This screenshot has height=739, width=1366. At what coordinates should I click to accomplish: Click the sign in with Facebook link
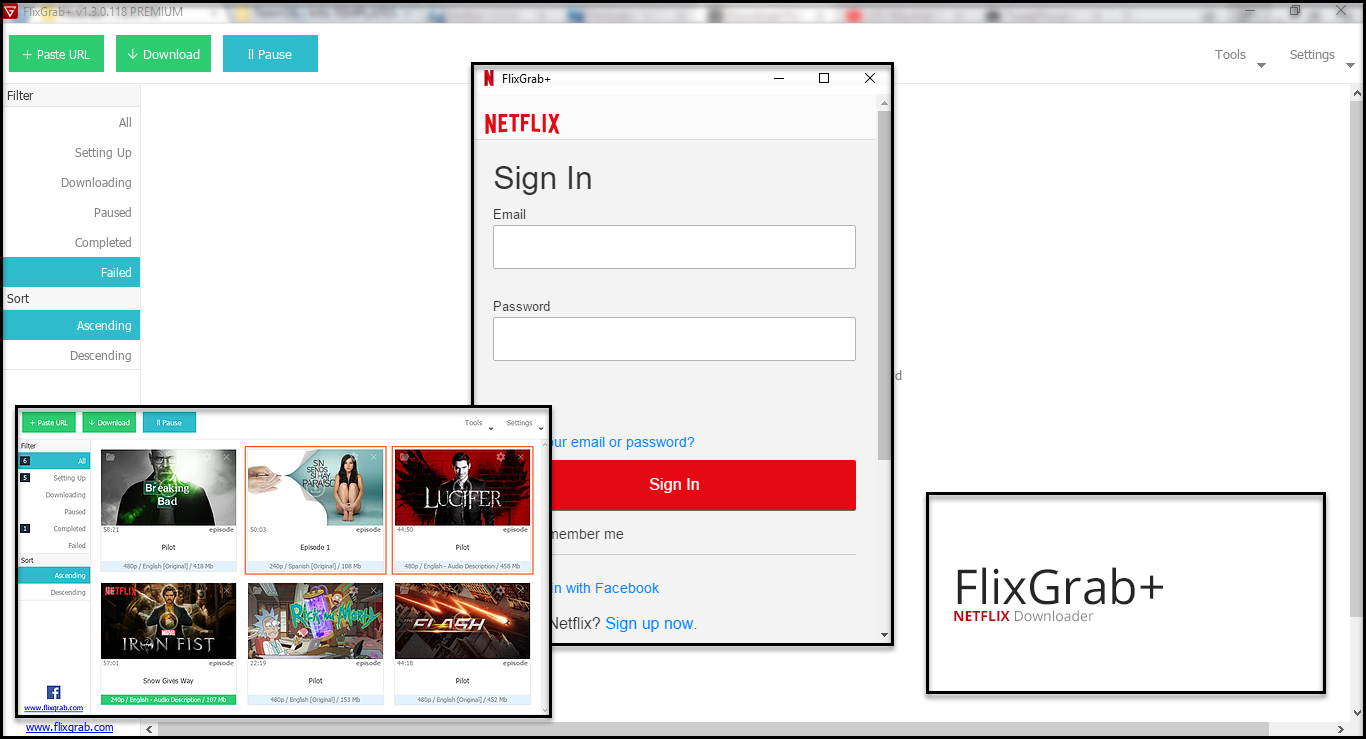point(604,588)
